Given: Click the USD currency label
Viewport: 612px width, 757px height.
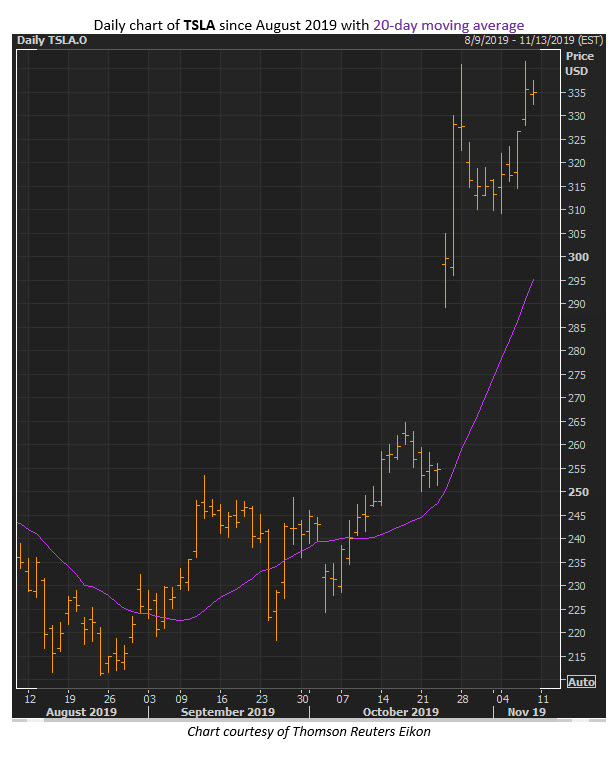Looking at the screenshot, I should click(577, 71).
